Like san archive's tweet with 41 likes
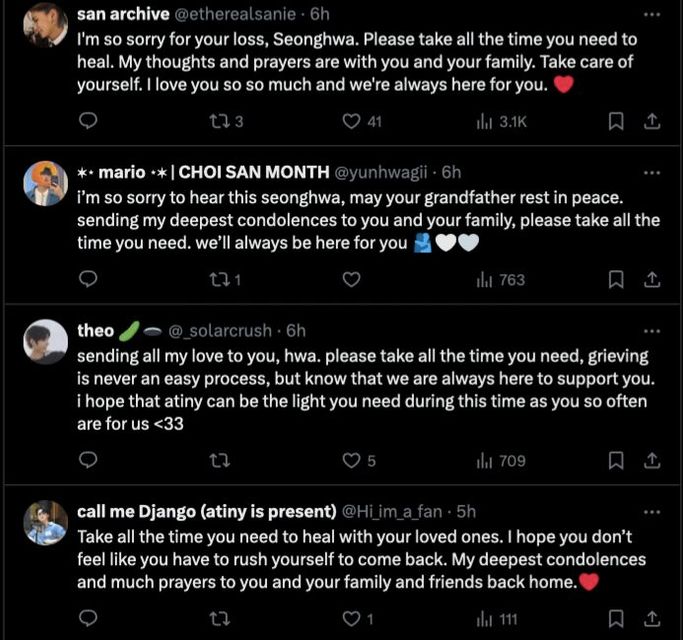This screenshot has height=640, width=683. 351,121
